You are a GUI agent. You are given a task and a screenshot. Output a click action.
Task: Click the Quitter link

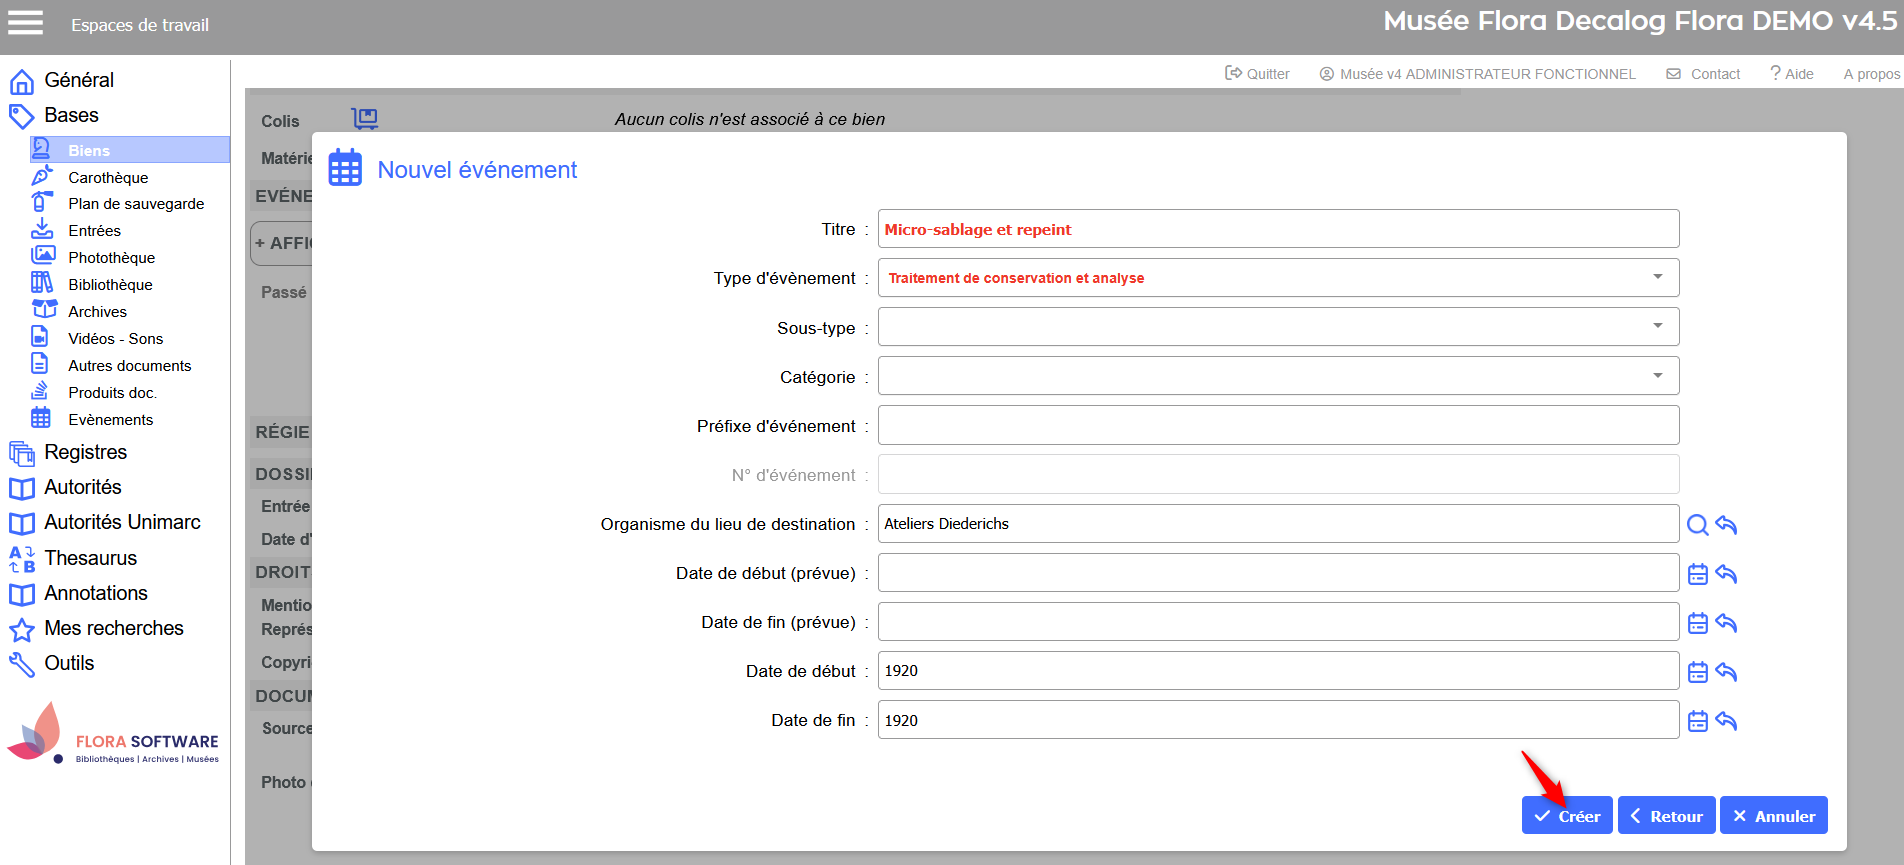(1257, 74)
